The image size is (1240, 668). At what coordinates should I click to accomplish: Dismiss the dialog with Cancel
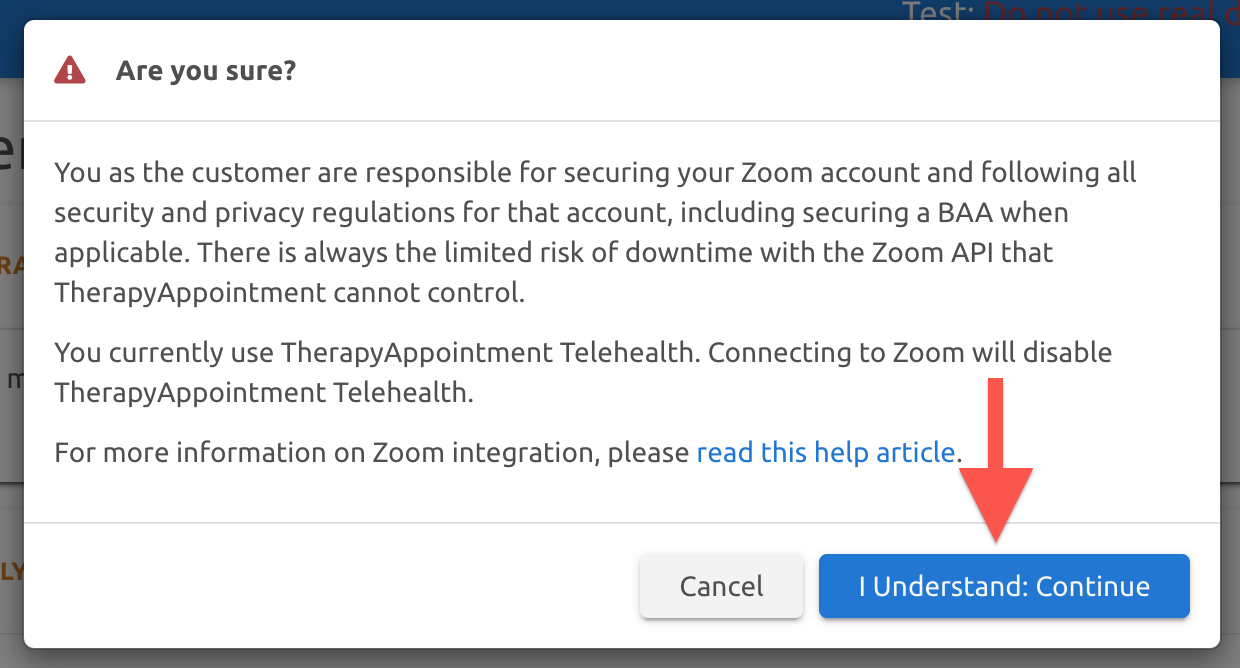tap(721, 586)
